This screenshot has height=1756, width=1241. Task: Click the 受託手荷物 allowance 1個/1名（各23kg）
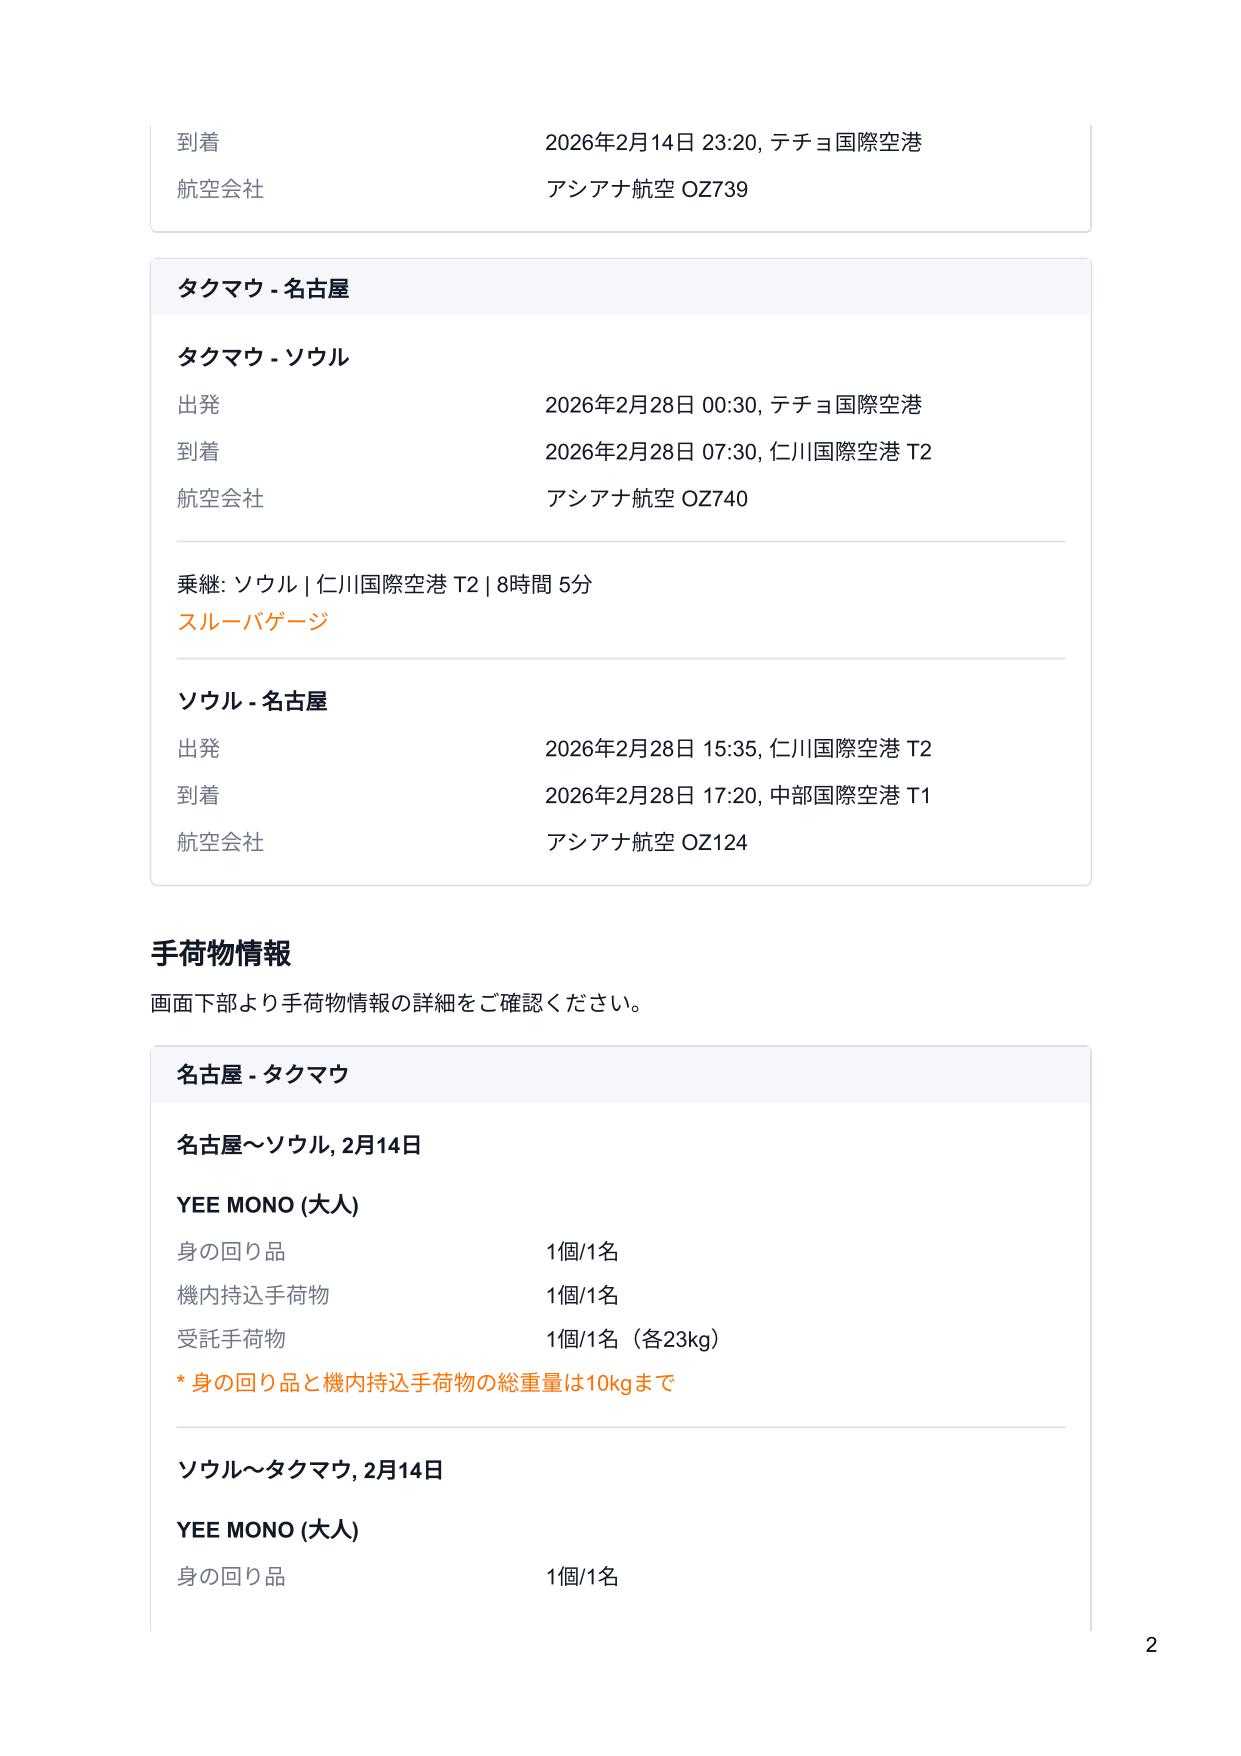[634, 1339]
